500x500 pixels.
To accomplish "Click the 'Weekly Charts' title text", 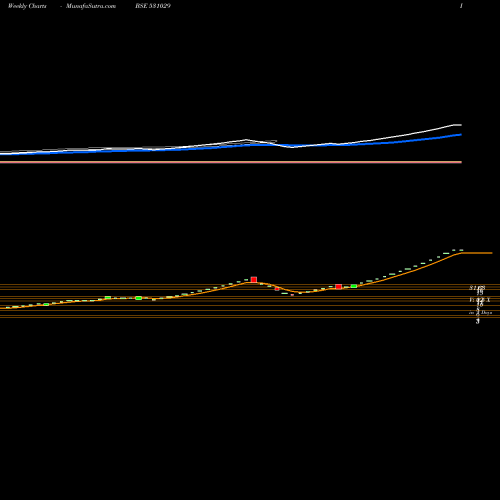I will pos(27,6).
